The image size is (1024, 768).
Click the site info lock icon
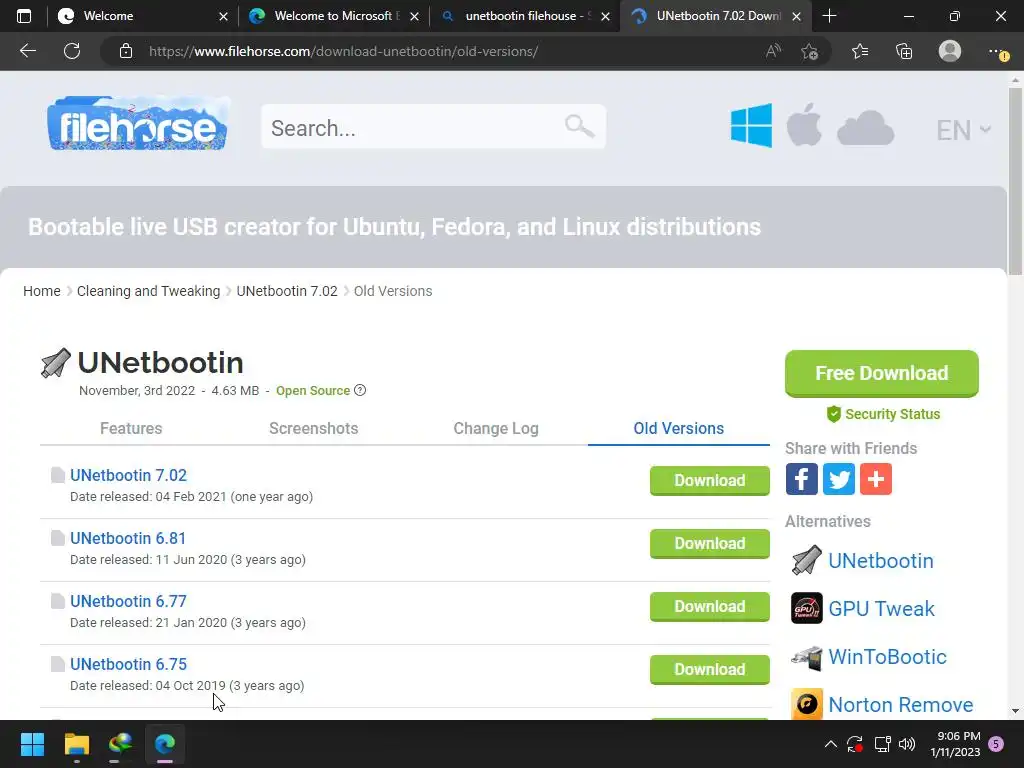(126, 51)
